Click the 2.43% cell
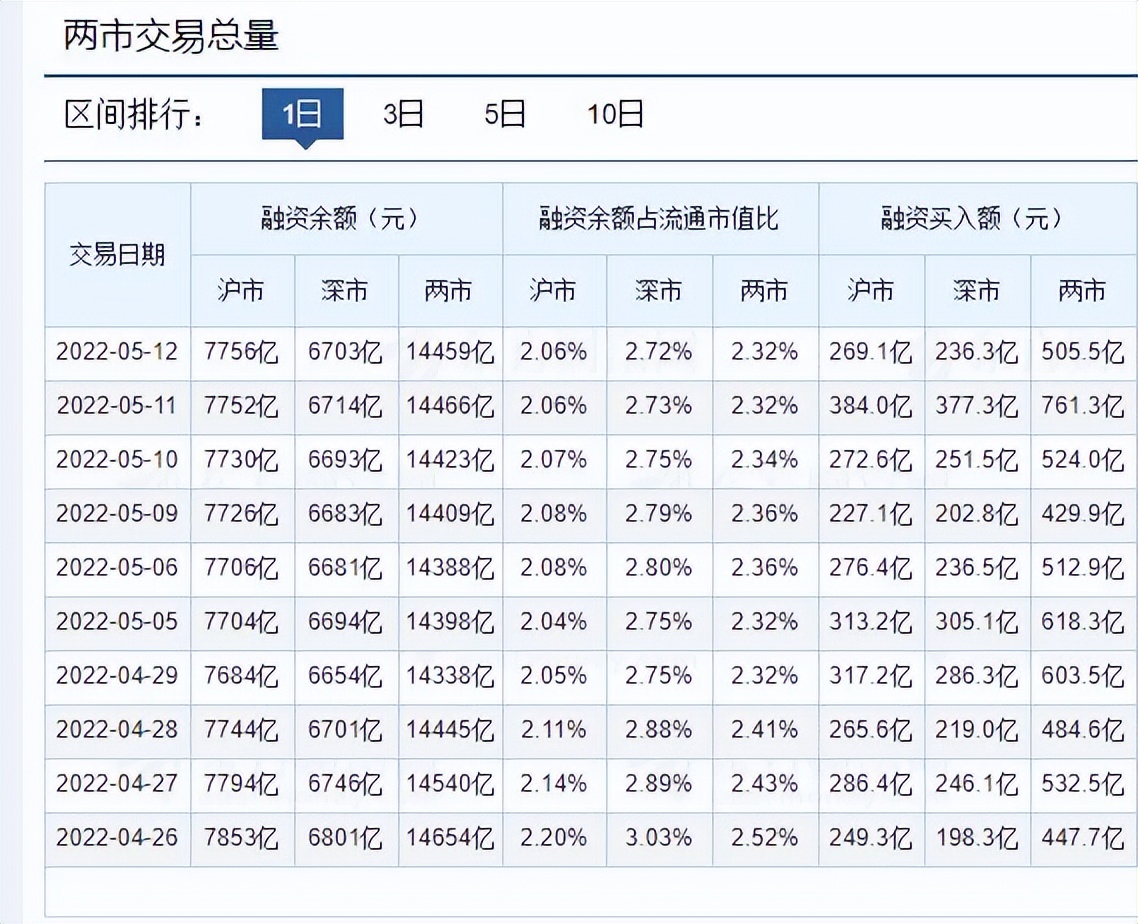Viewport: 1138px width, 924px height. [x=765, y=785]
